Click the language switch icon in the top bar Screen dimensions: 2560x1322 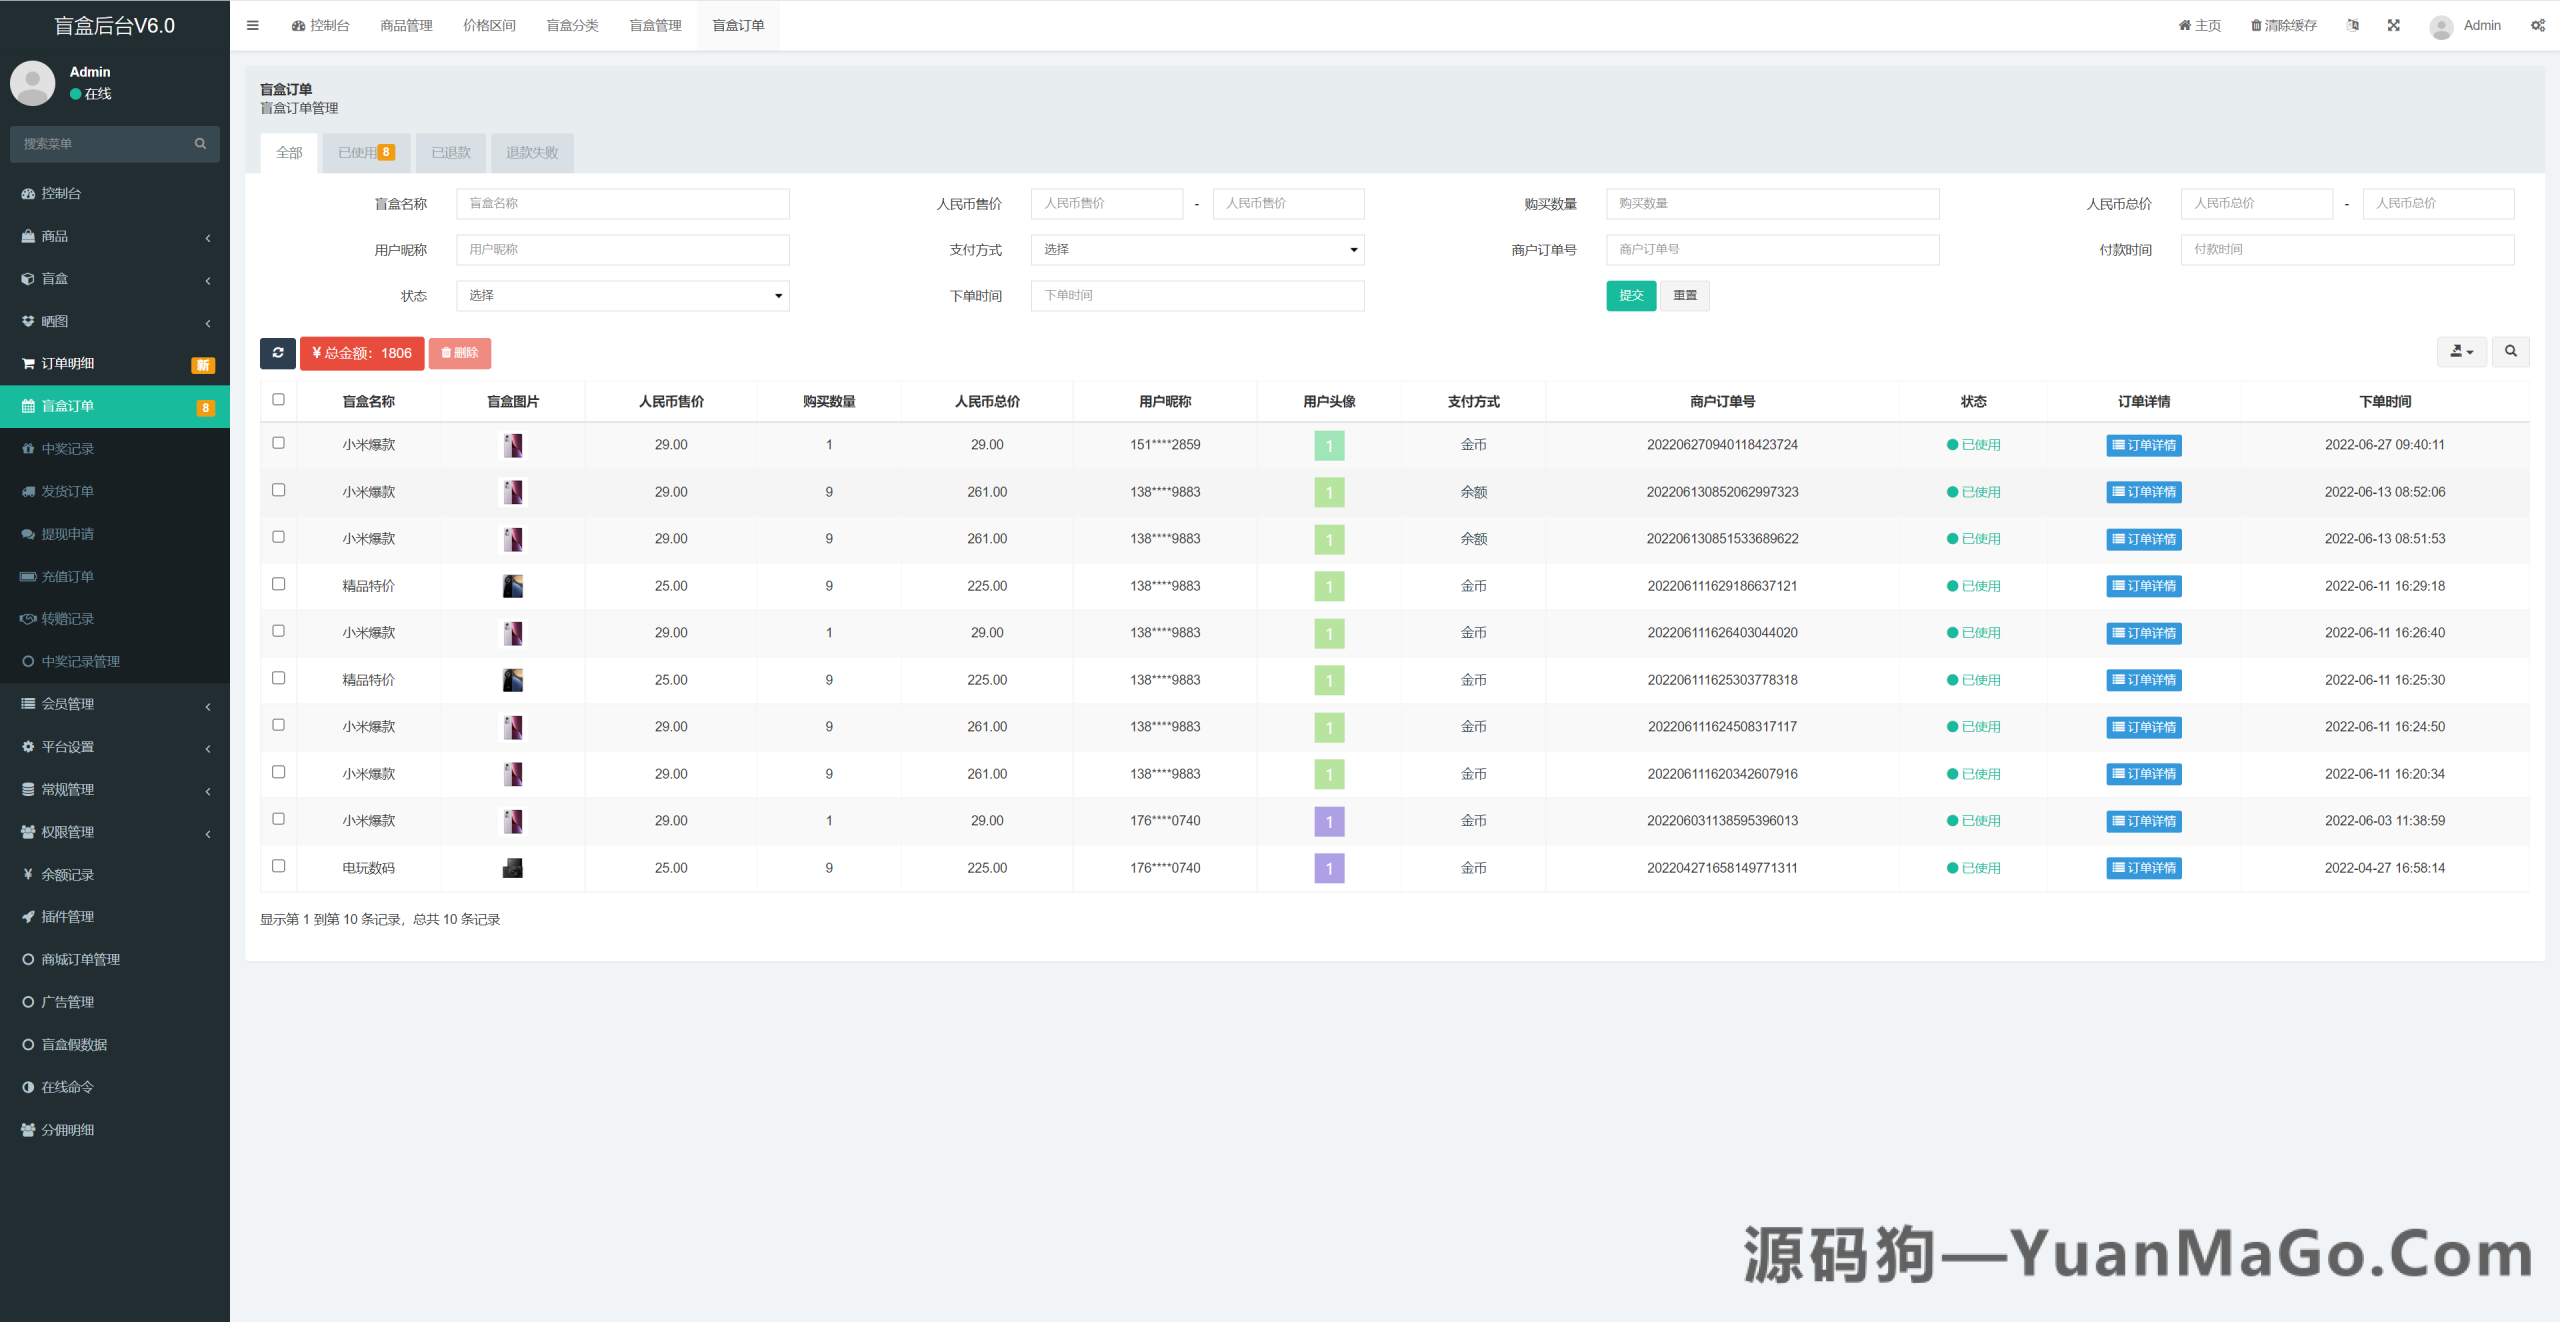pyautogui.click(x=2352, y=25)
